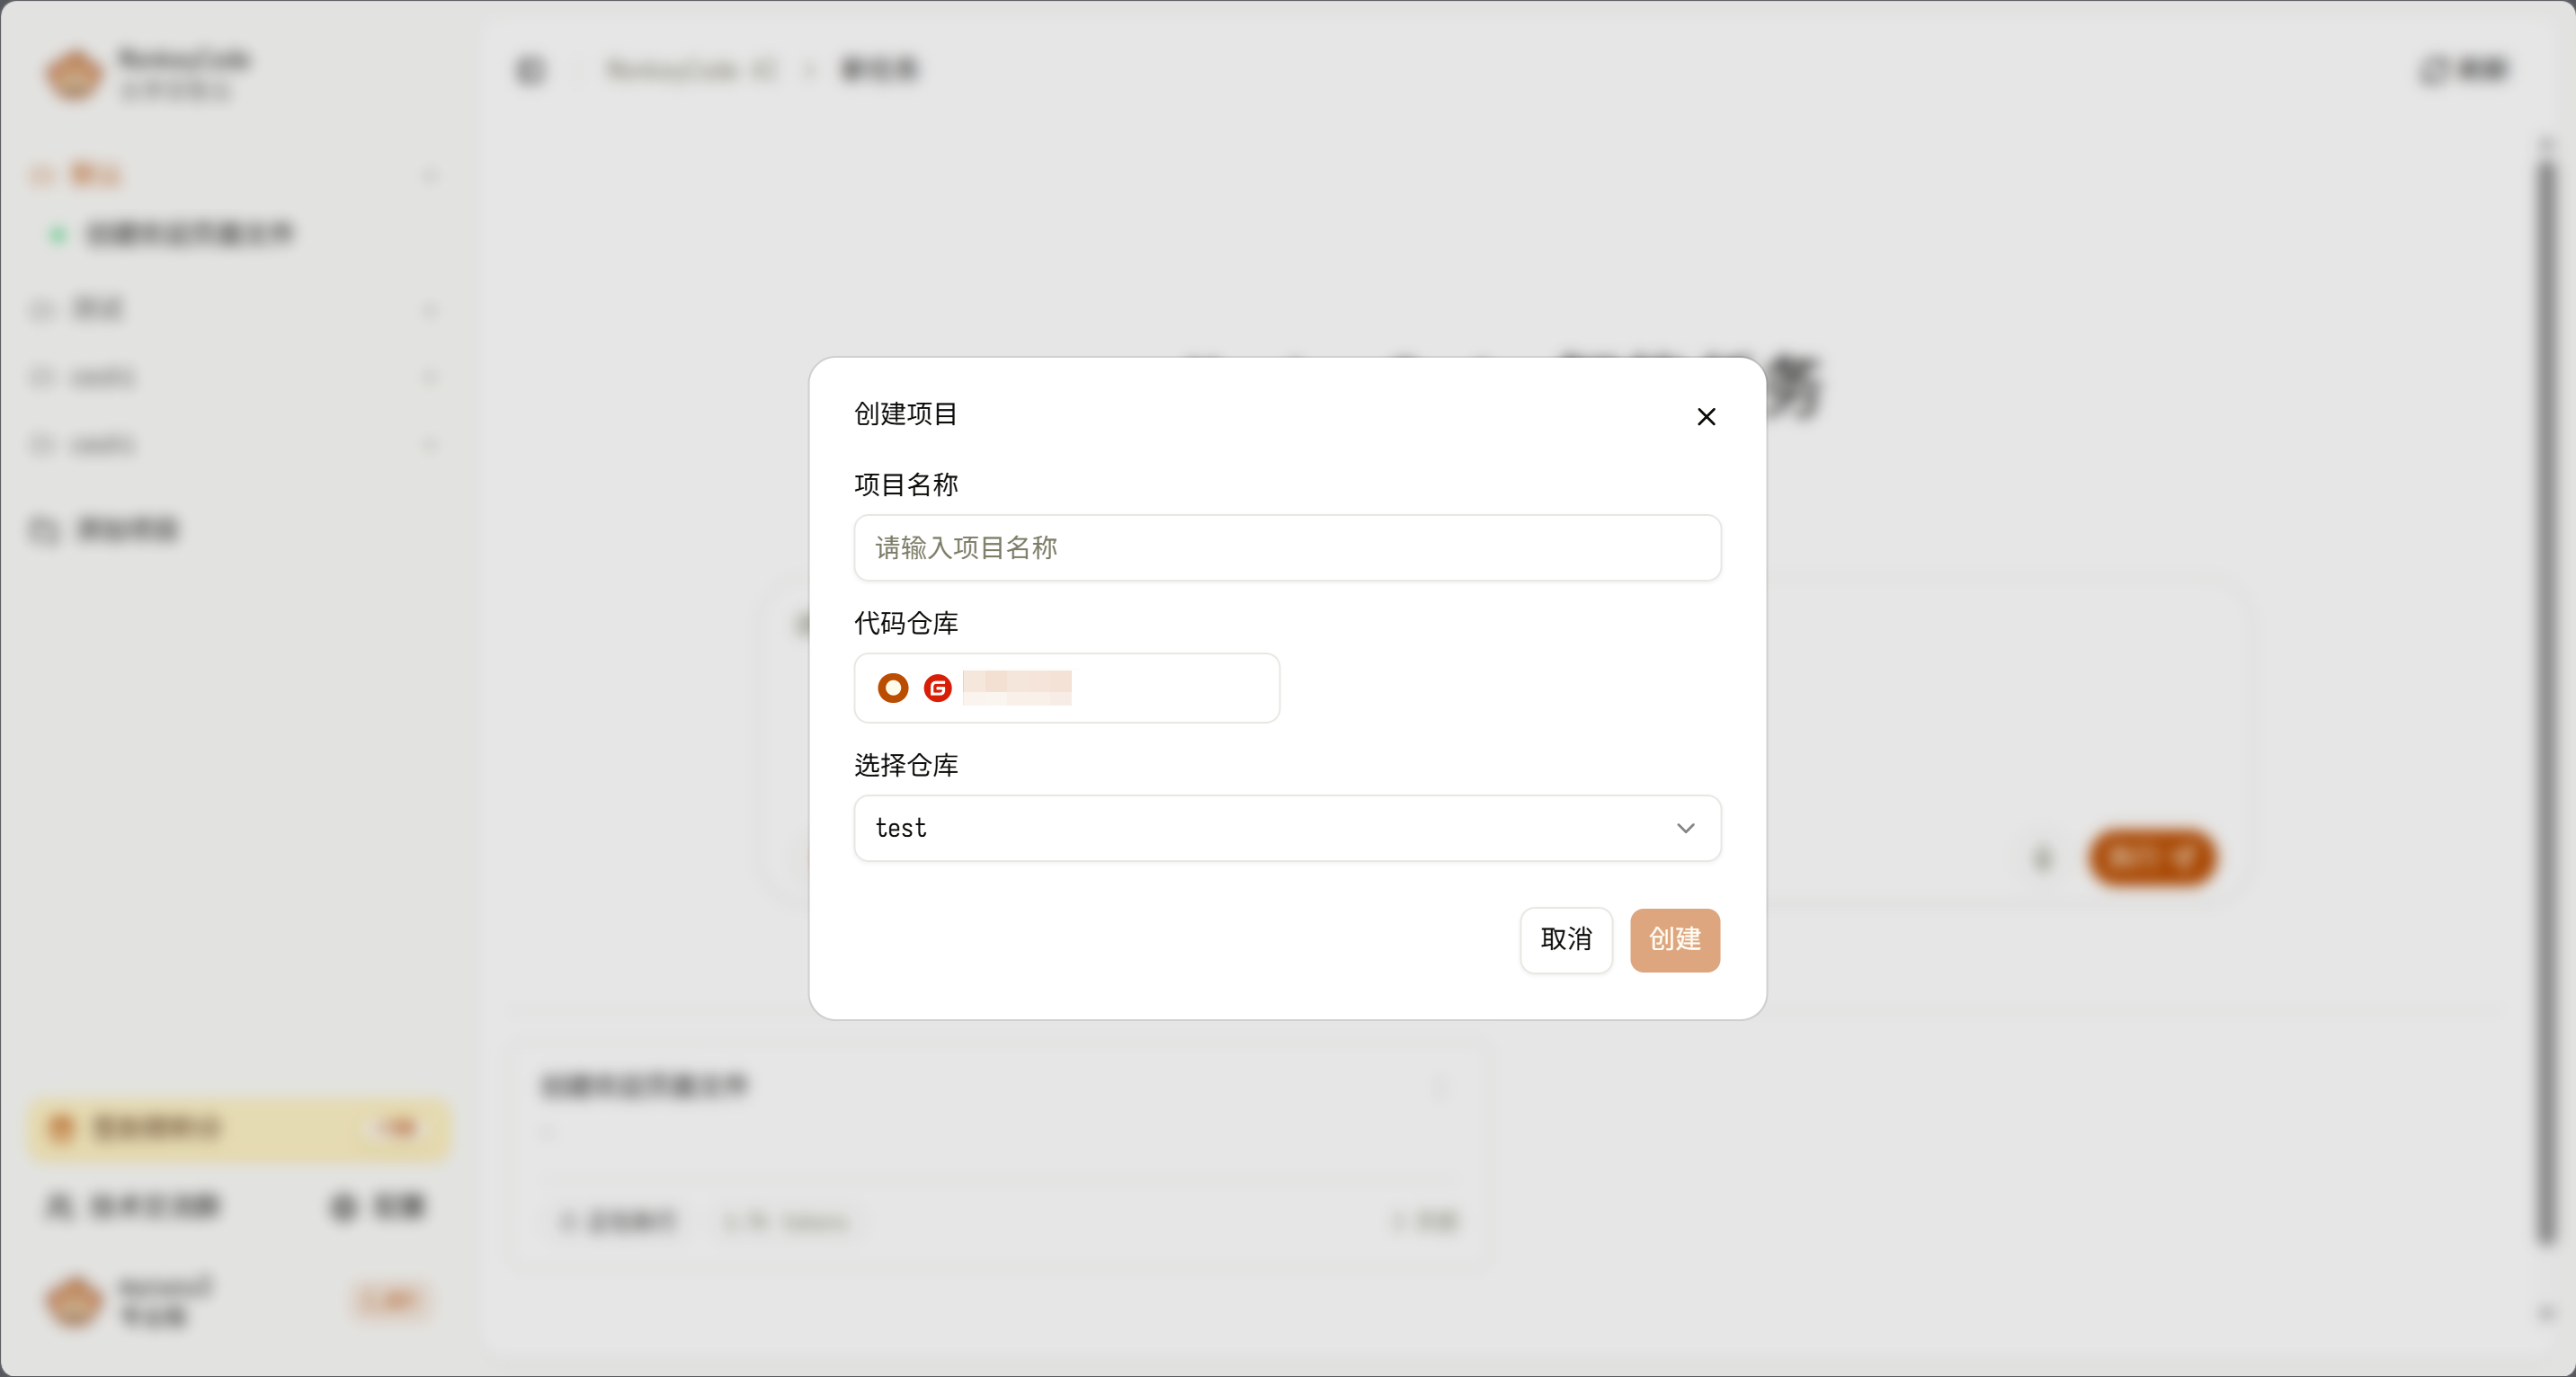Click the yellow banner in the sidebar
The image size is (2576, 1377).
(238, 1128)
